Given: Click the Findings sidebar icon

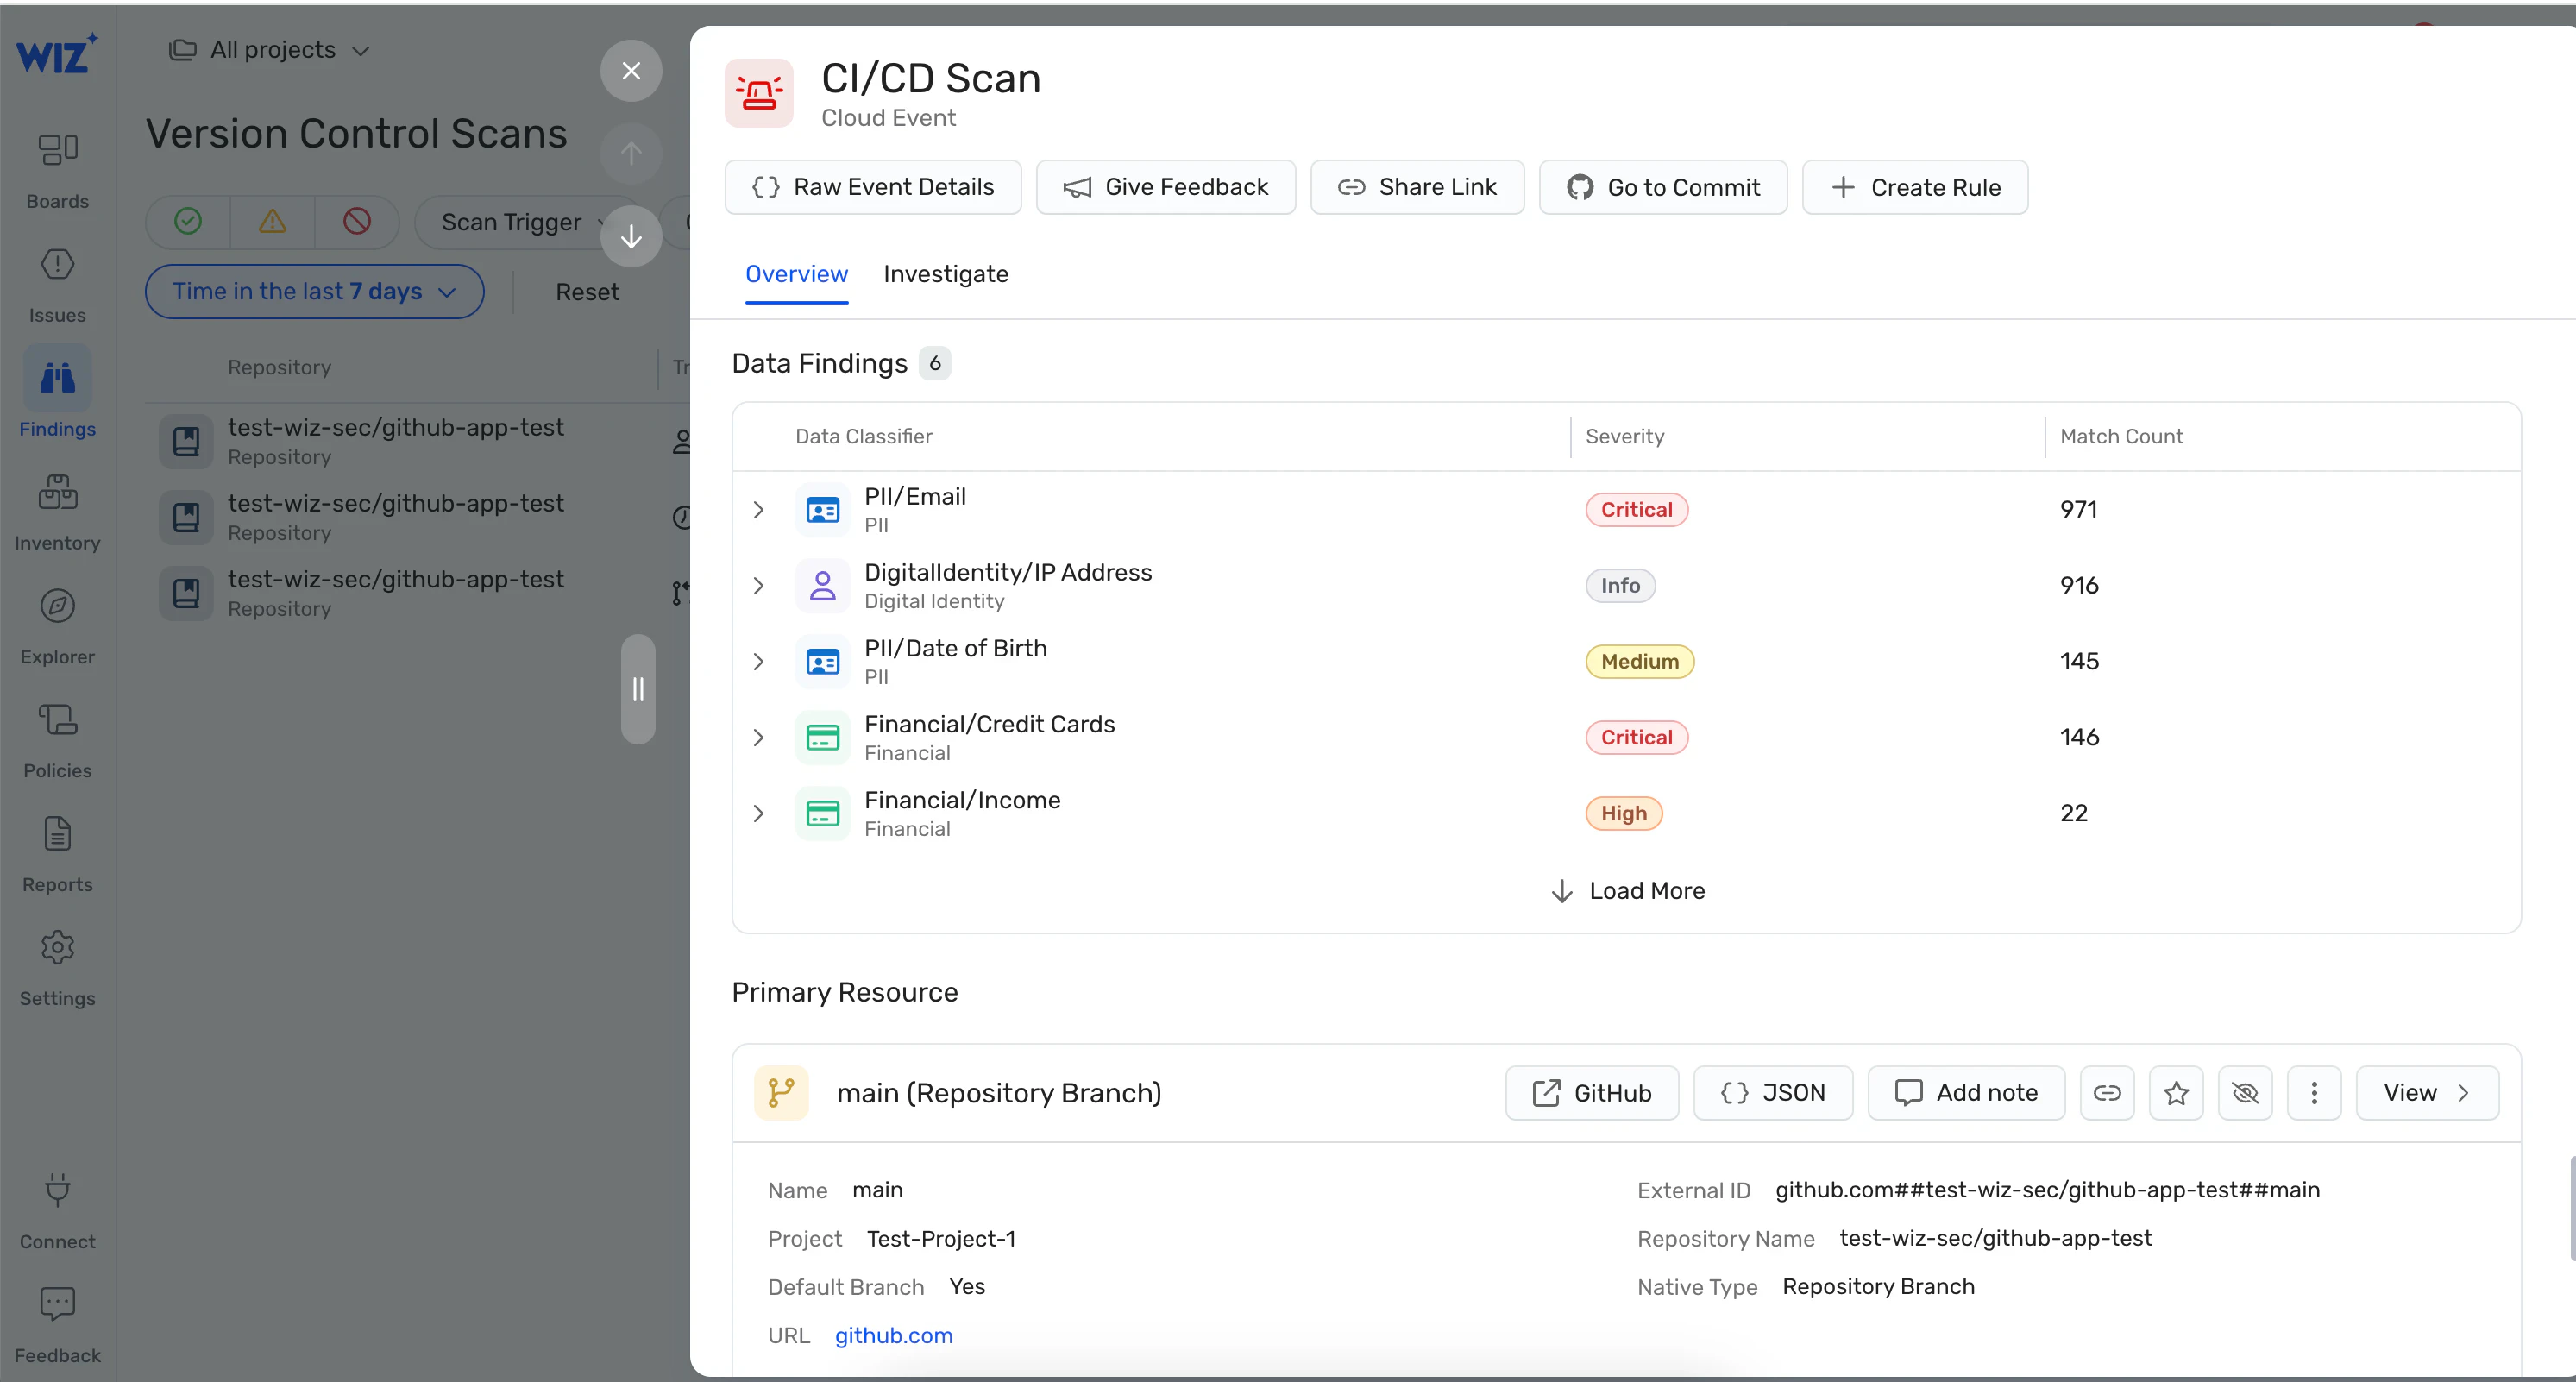Looking at the screenshot, I should point(56,377).
